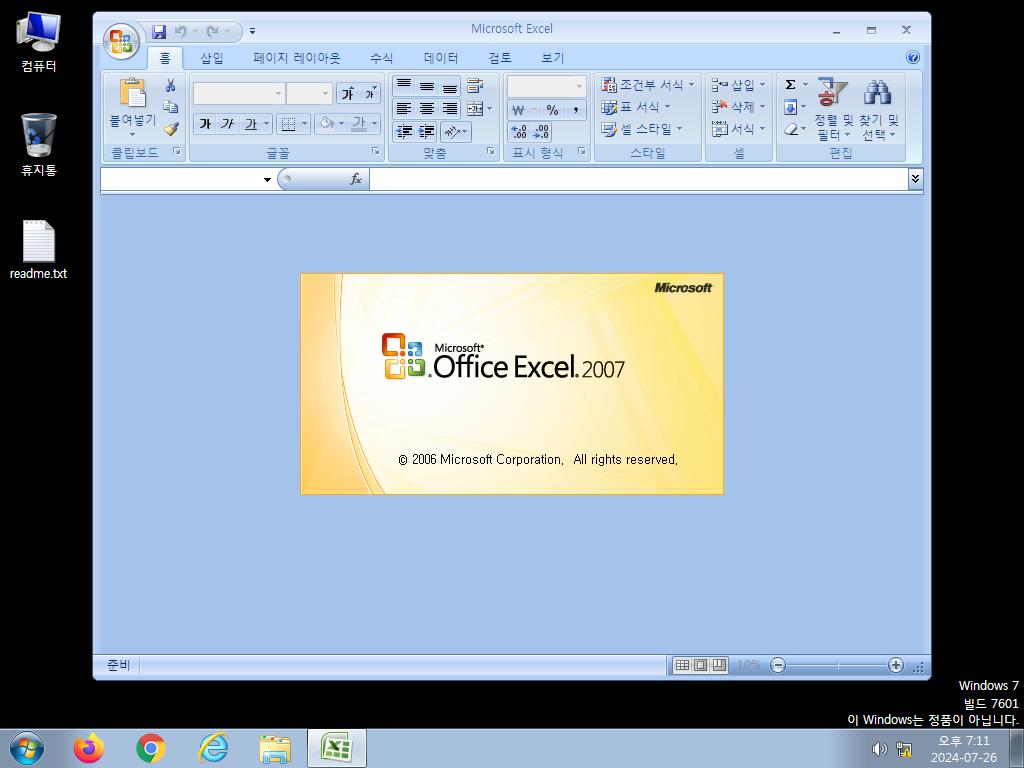Image resolution: width=1024 pixels, height=768 pixels.
Task: Click the Fill down-arrow icon
Action: coord(790,106)
